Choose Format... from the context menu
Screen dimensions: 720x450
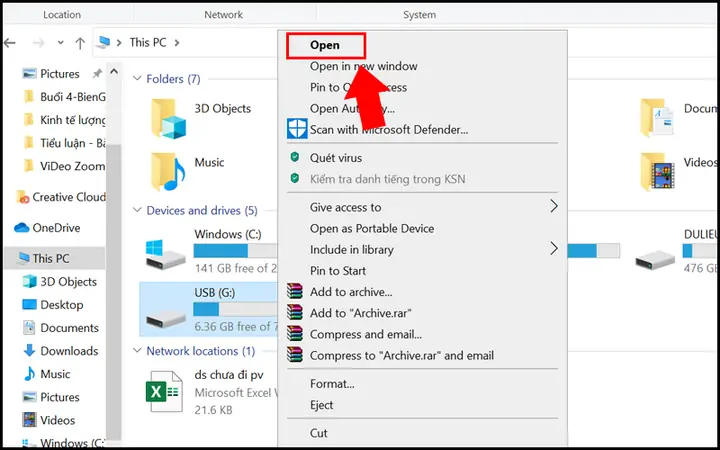tap(332, 384)
